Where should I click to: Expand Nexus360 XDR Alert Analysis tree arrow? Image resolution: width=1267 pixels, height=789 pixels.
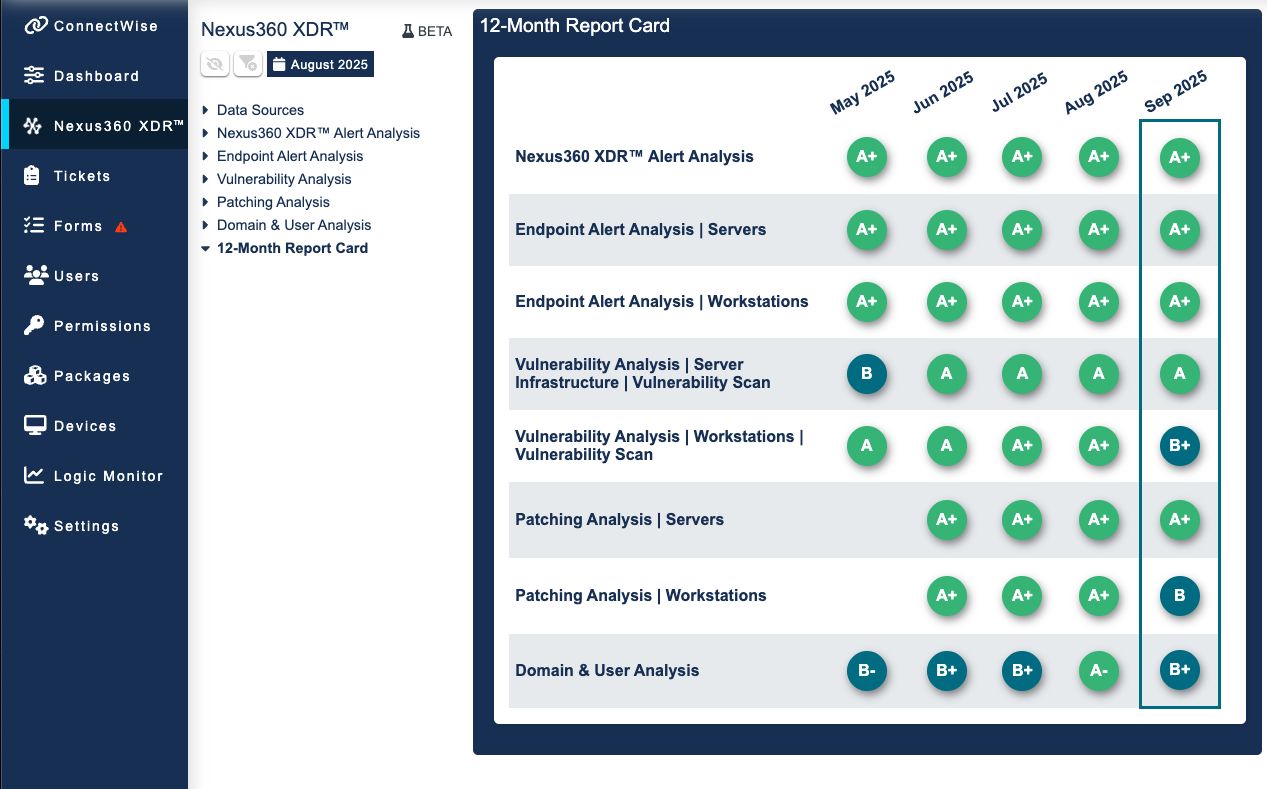click(206, 133)
